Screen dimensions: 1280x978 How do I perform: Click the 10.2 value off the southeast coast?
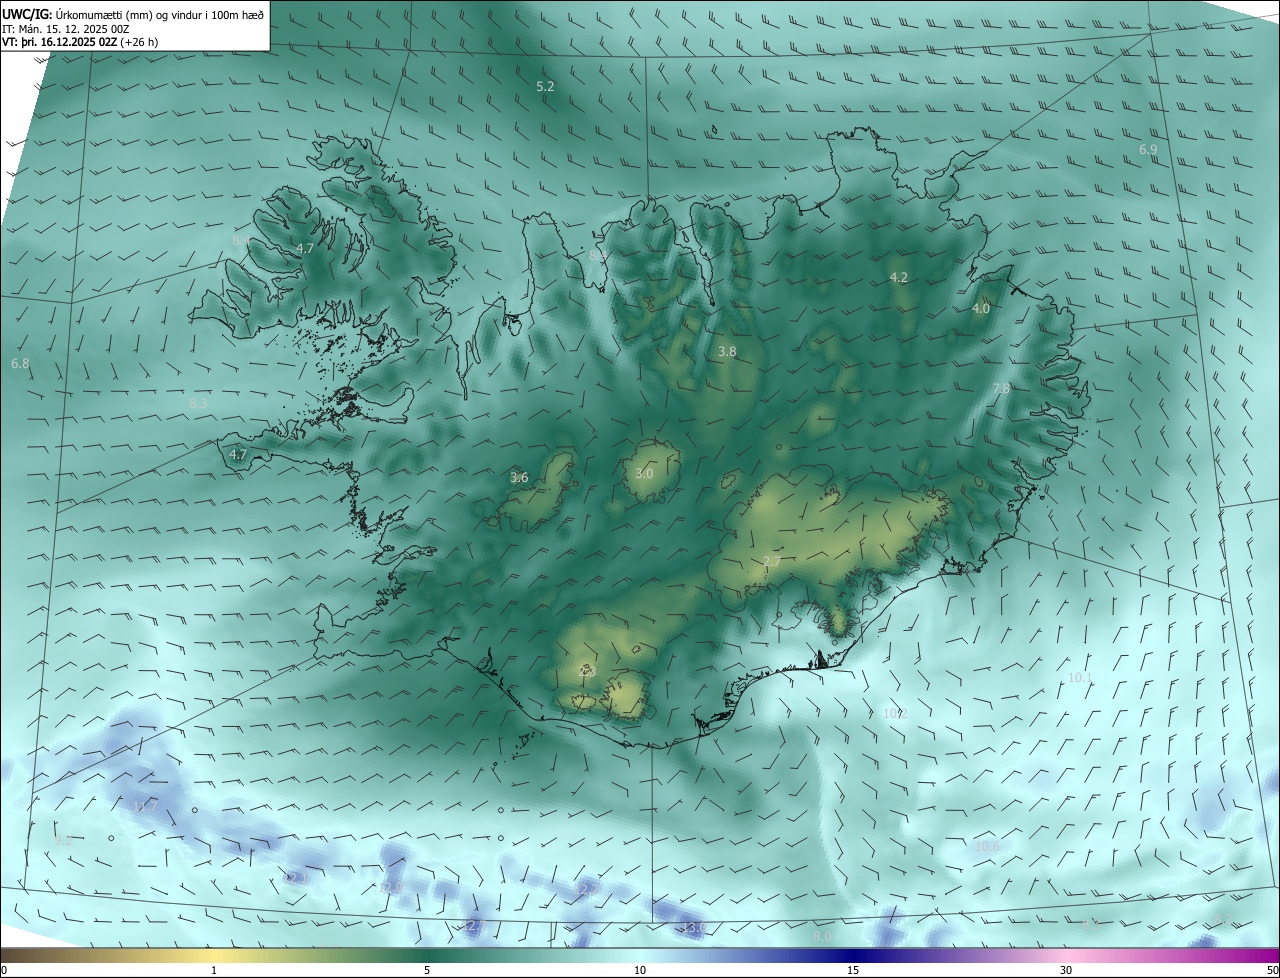click(895, 713)
